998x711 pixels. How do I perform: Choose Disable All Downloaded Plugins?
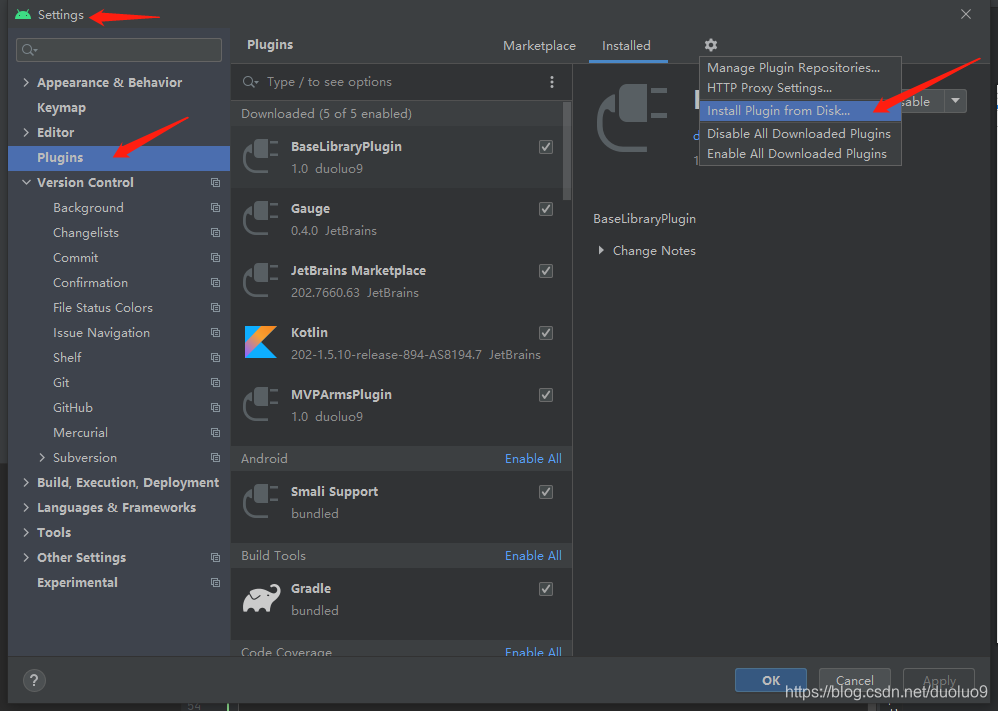coord(800,134)
